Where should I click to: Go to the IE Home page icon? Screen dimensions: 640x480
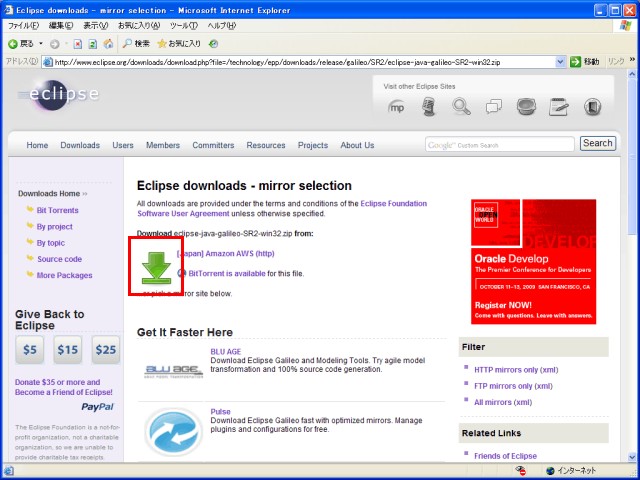[108, 44]
